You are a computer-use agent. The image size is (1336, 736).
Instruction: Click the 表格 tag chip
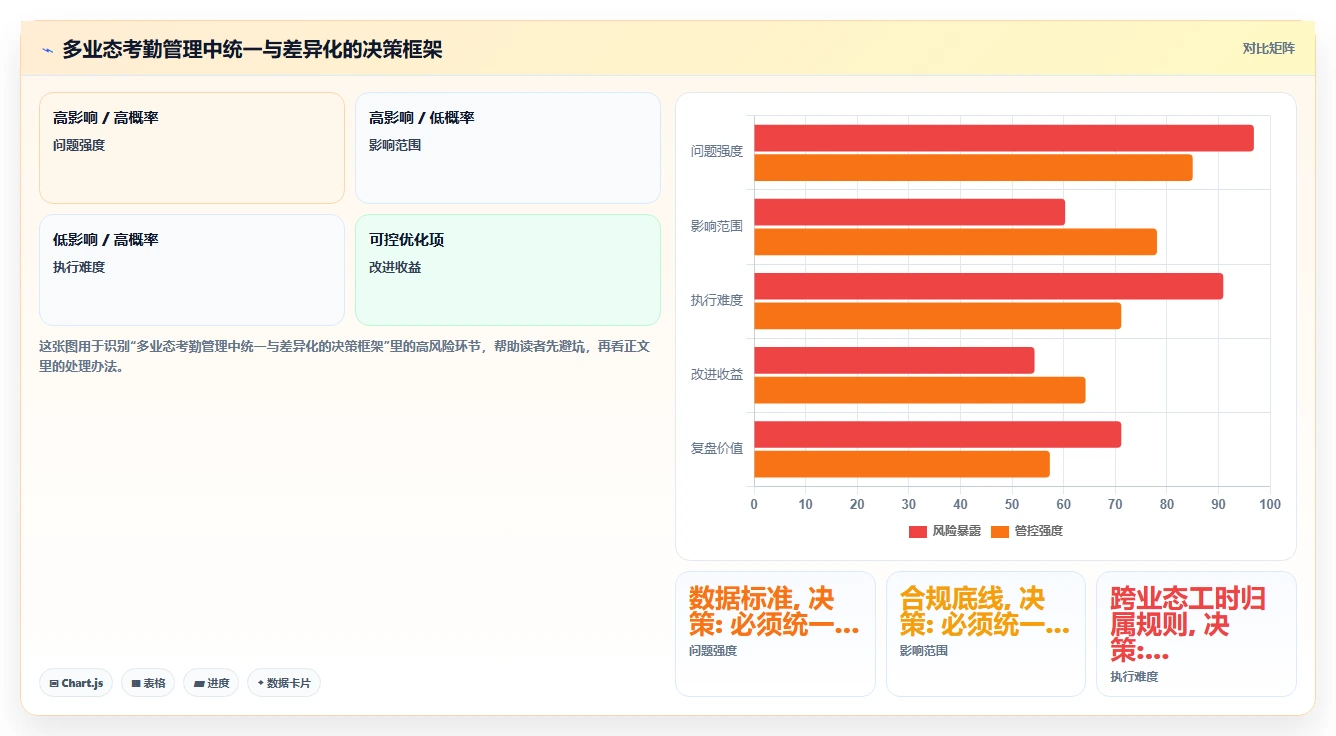(x=148, y=683)
